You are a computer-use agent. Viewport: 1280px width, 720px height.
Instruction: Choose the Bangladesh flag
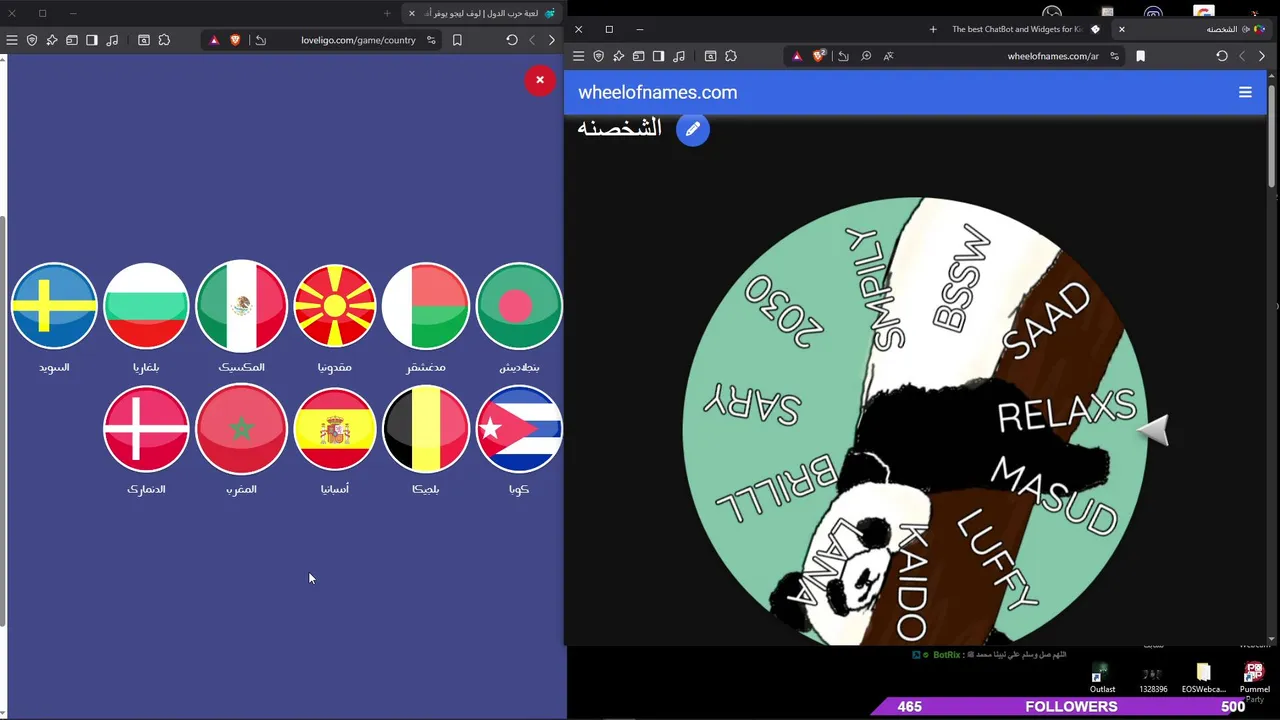pos(519,306)
